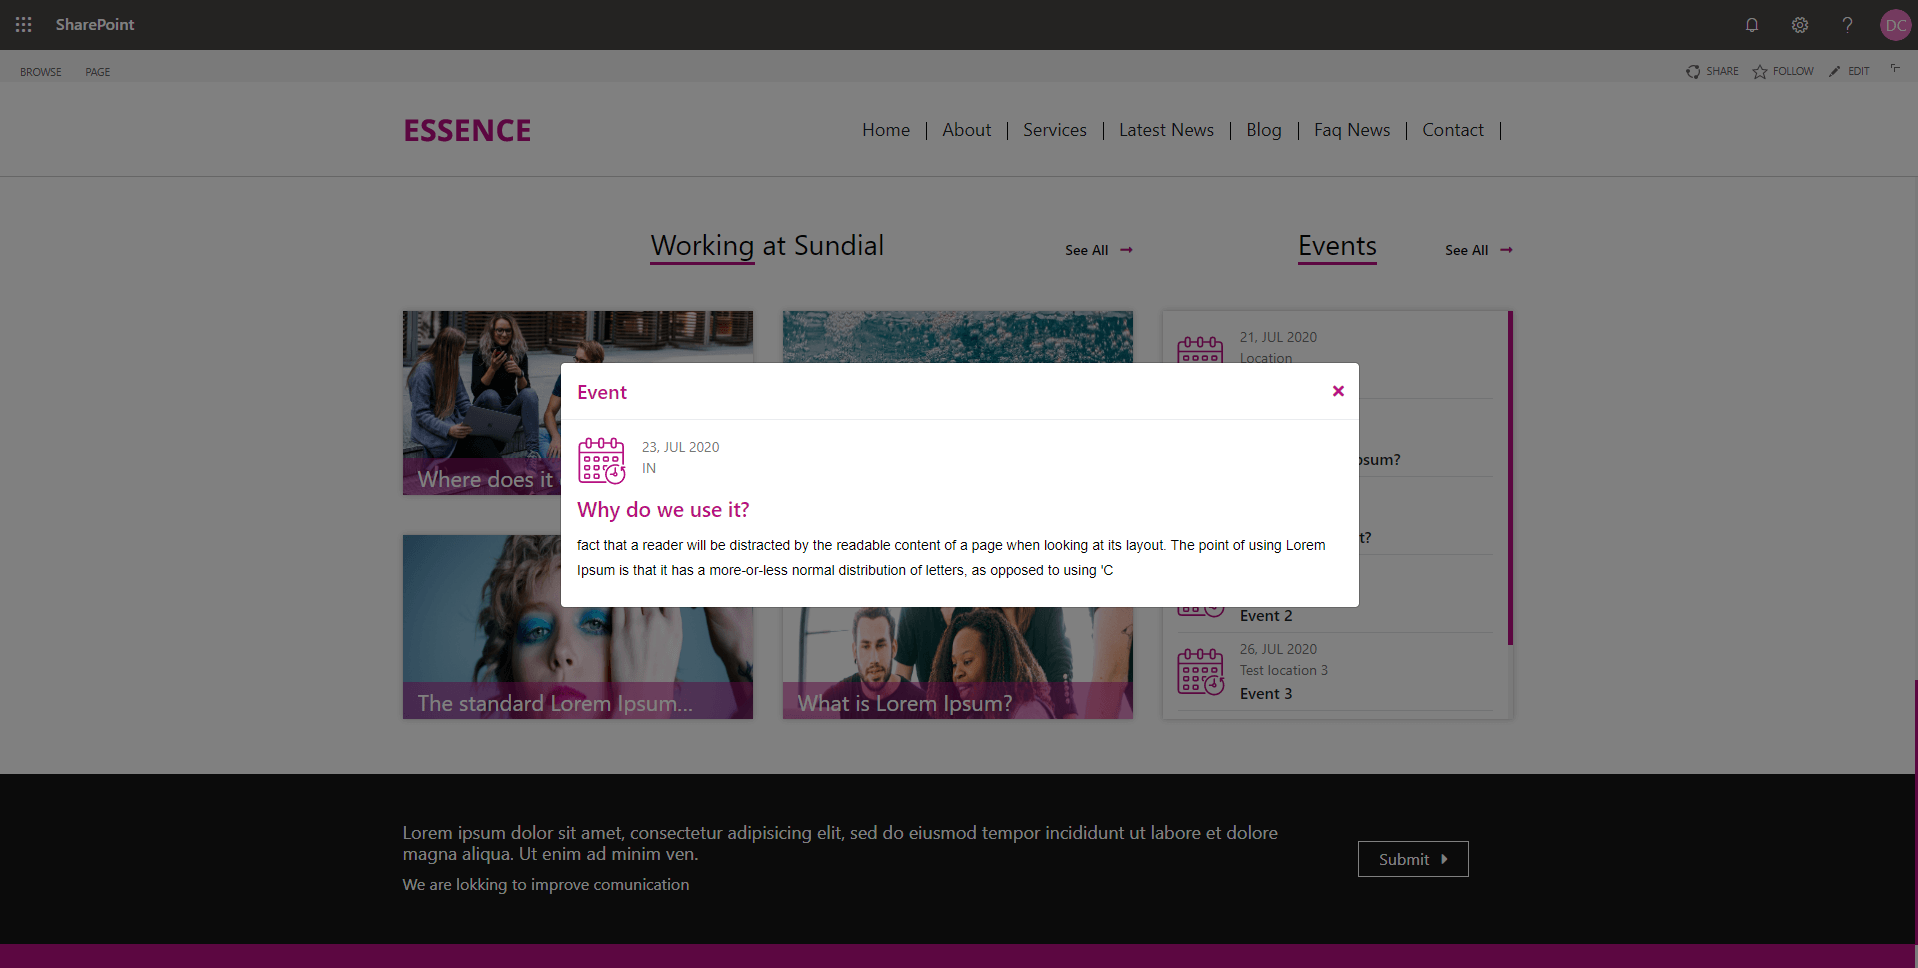Click the calendar icon in Event dialog
The image size is (1918, 968).
[x=602, y=460]
